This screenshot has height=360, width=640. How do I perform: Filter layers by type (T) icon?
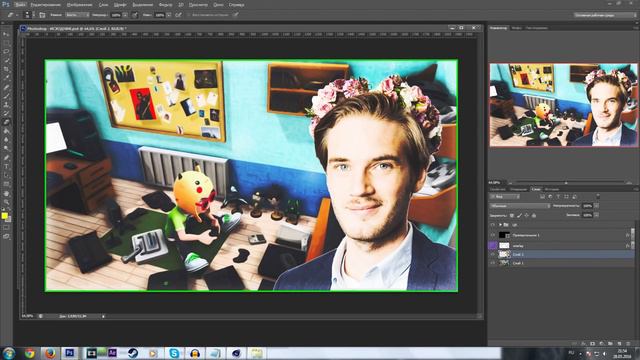558,197
